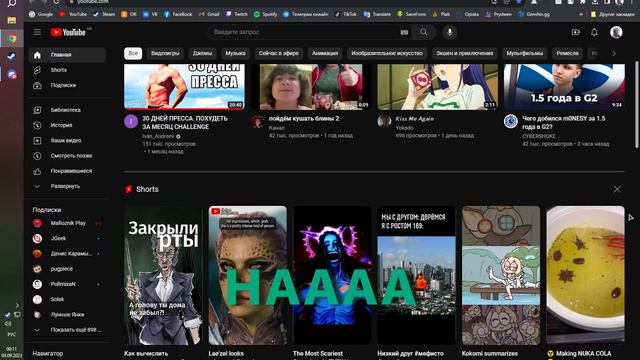The image size is (640, 360).
Task: Click the YouTube logo
Action: click(x=69, y=32)
